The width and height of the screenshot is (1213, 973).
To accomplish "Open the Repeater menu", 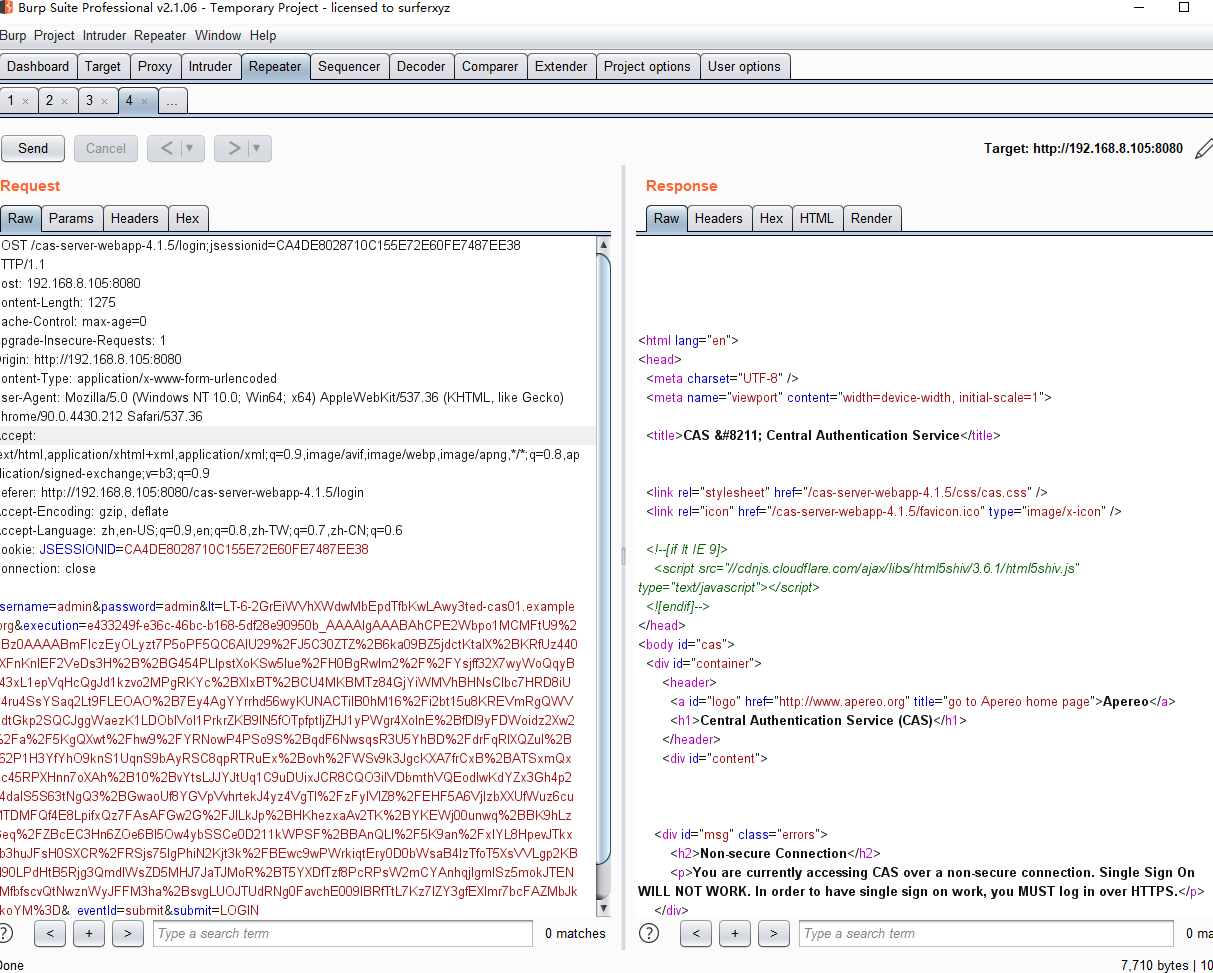I will coord(160,35).
